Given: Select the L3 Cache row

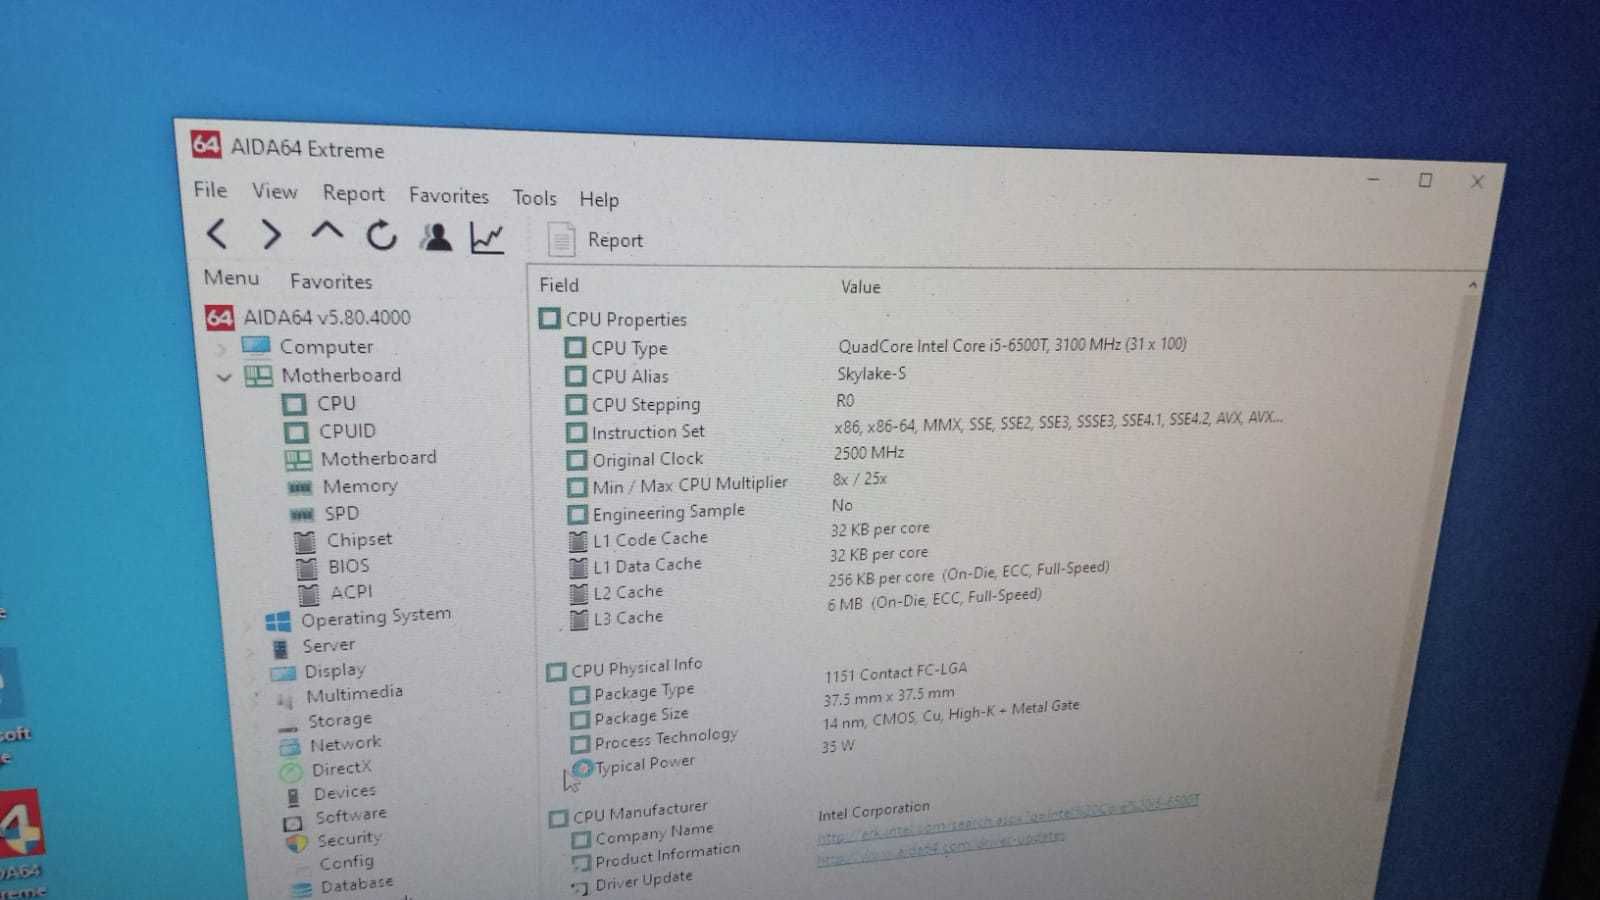Looking at the screenshot, I should 628,618.
